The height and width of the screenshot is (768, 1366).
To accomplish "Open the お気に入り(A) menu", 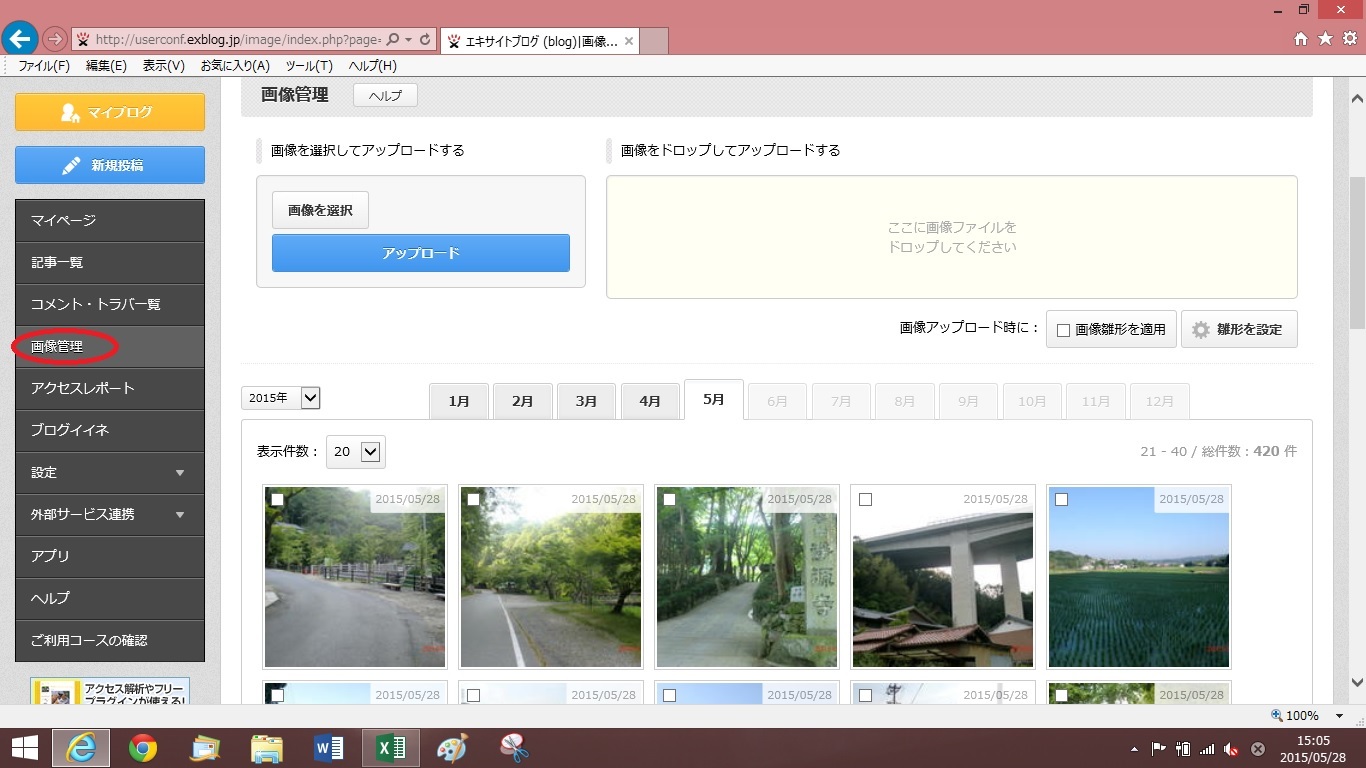I will click(x=235, y=66).
